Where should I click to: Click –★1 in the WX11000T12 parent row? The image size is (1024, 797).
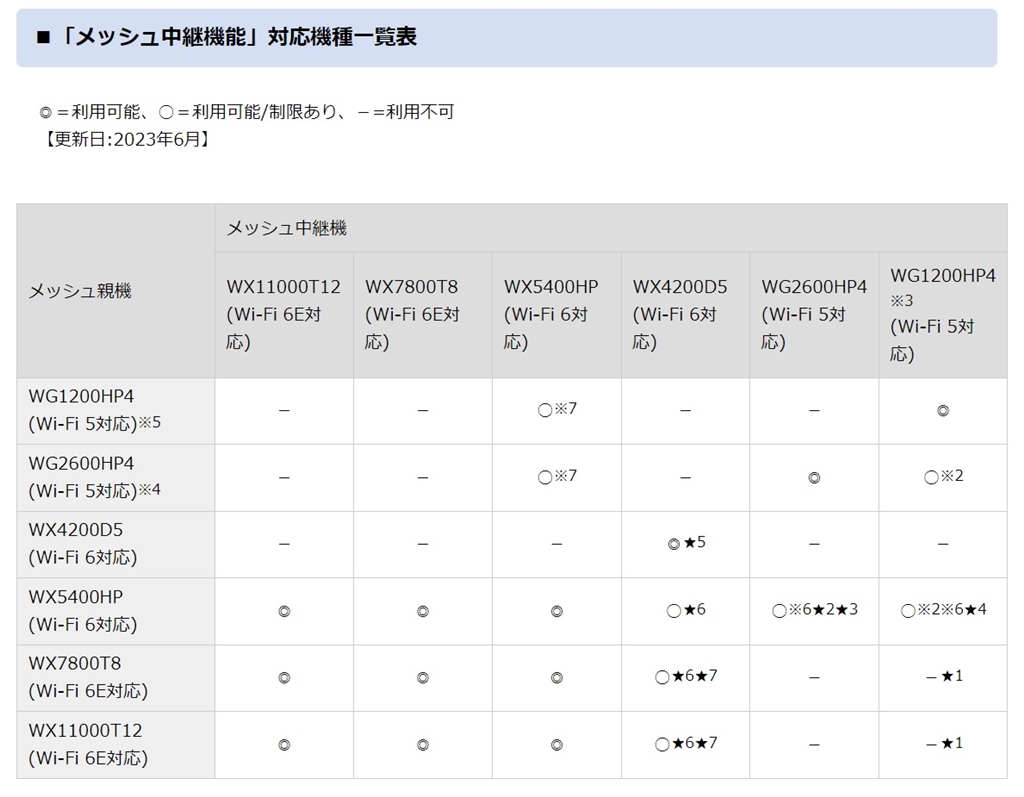coord(944,744)
